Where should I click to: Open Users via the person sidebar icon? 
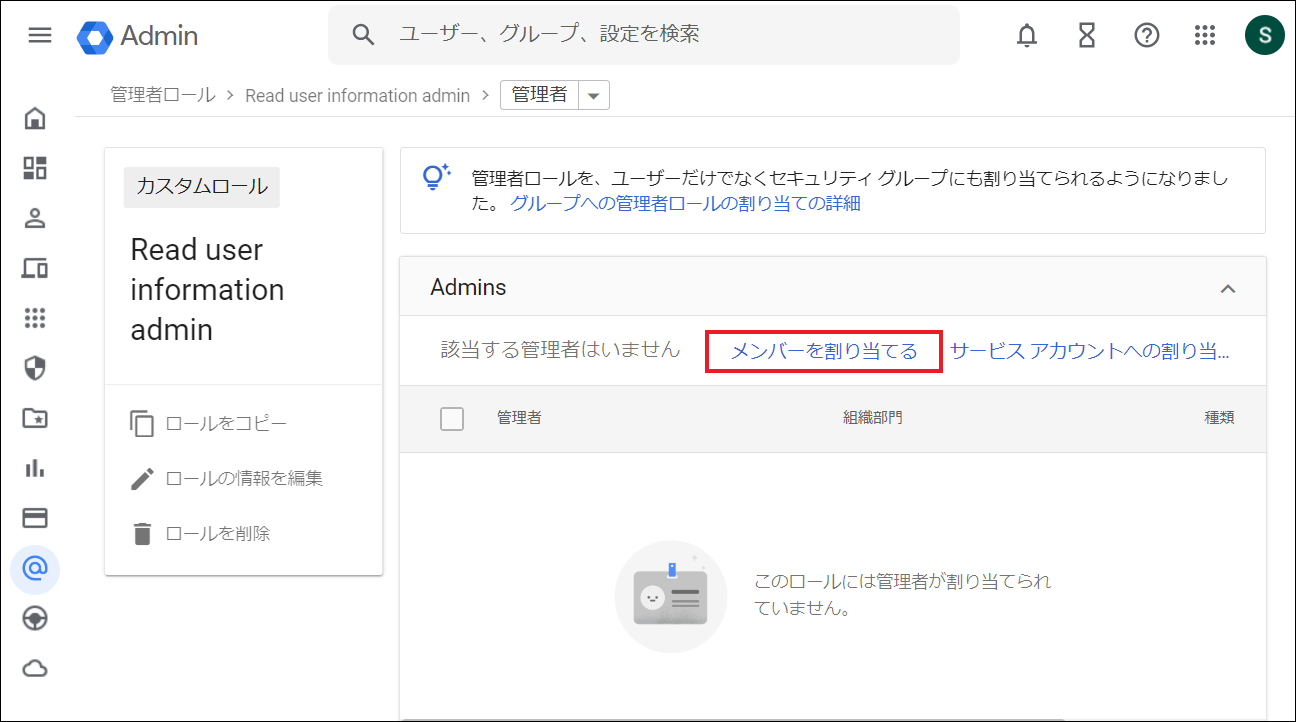(35, 218)
